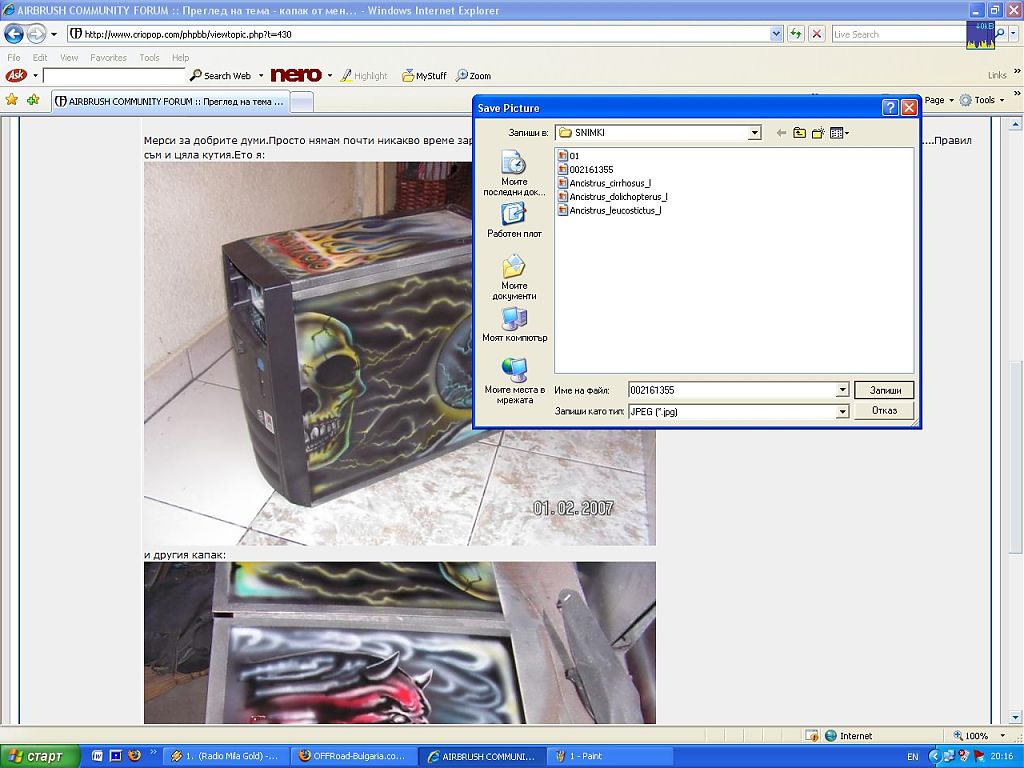Open a new blank browser tab

[301, 101]
